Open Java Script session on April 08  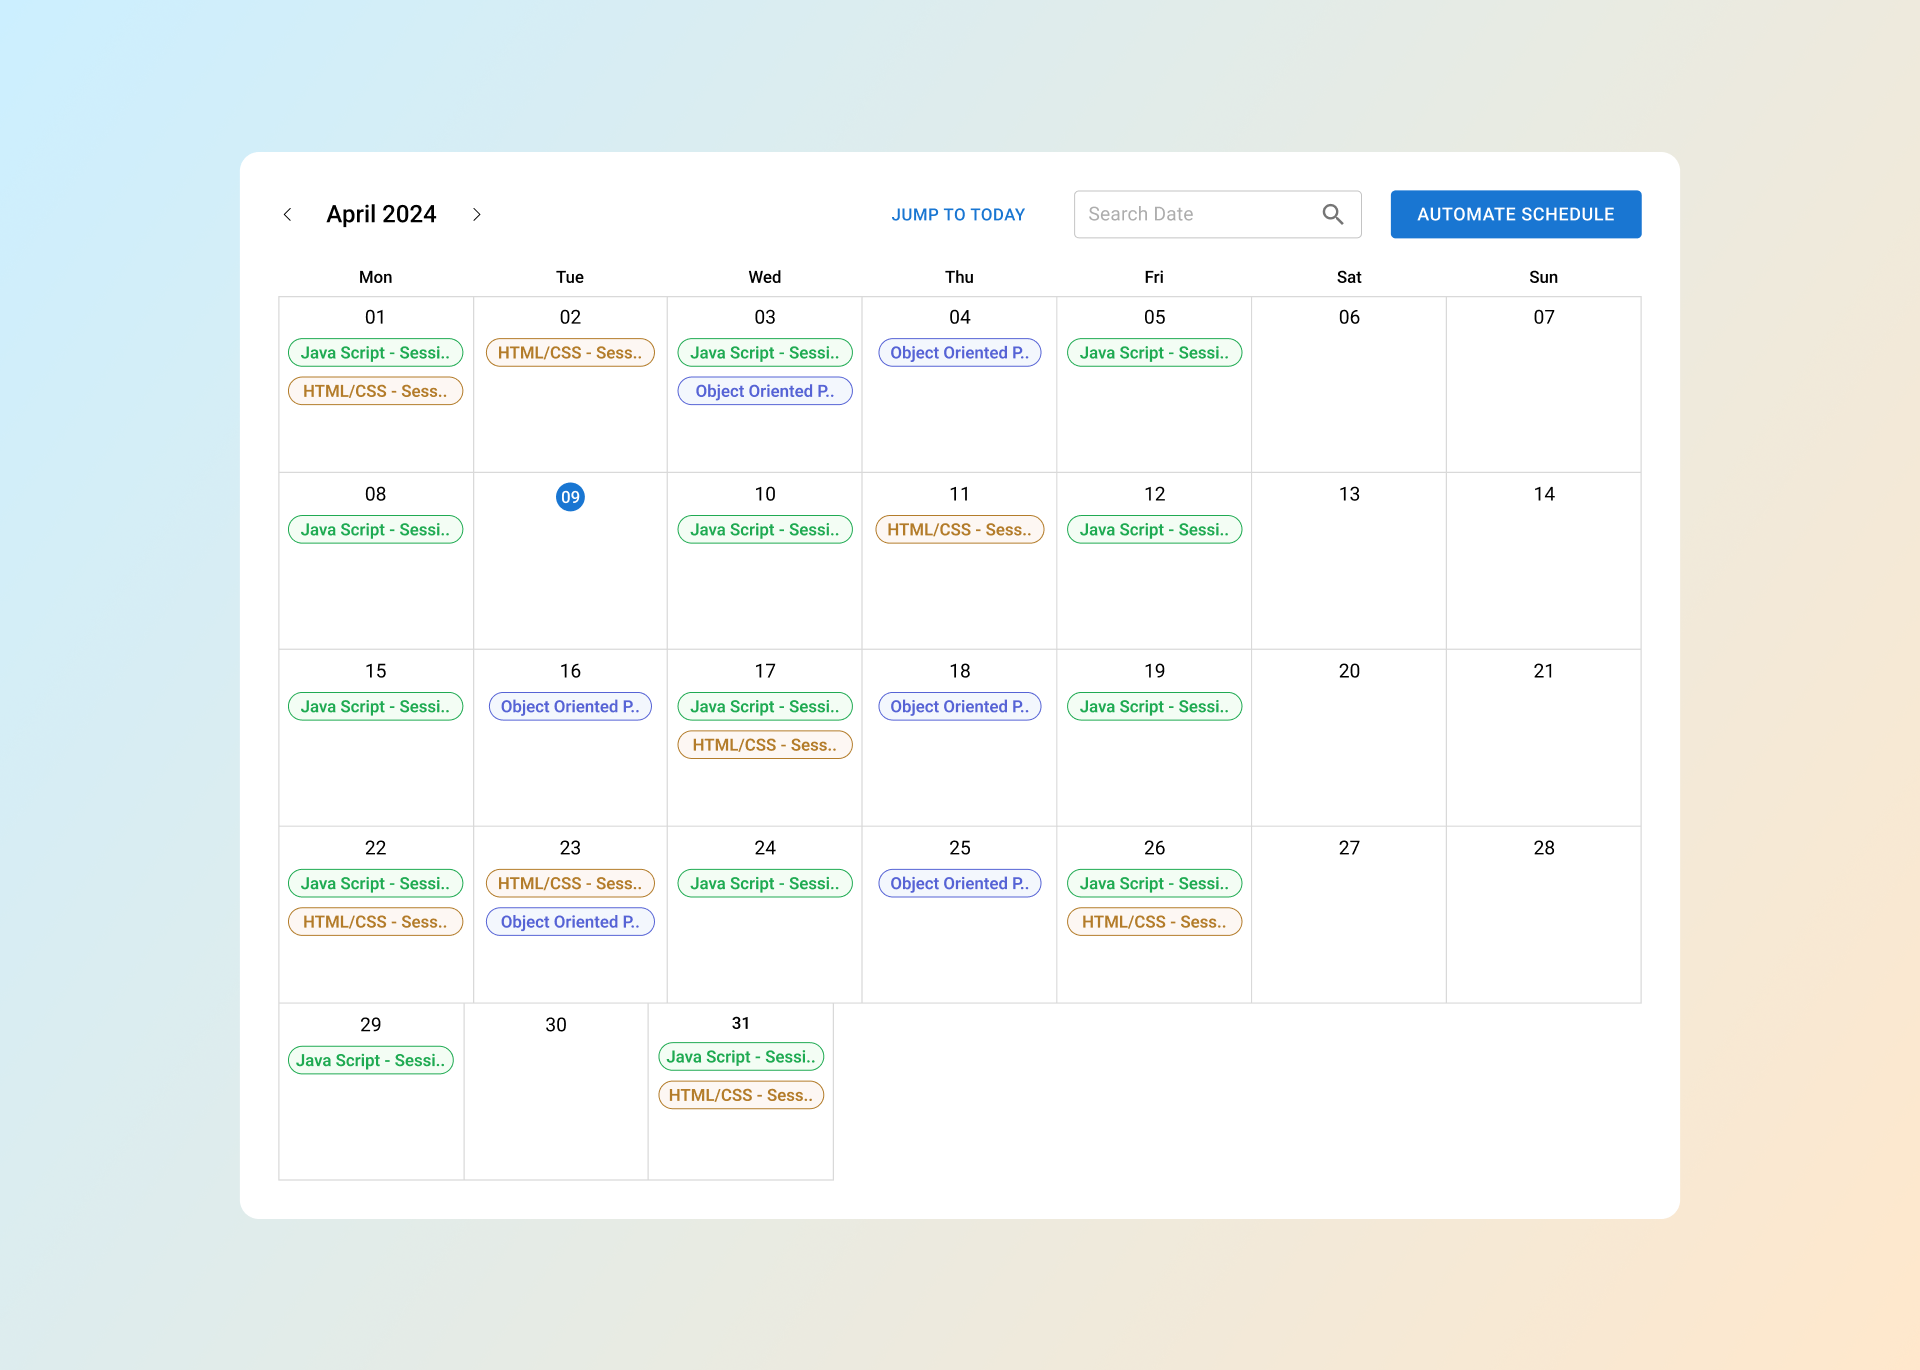coord(375,530)
